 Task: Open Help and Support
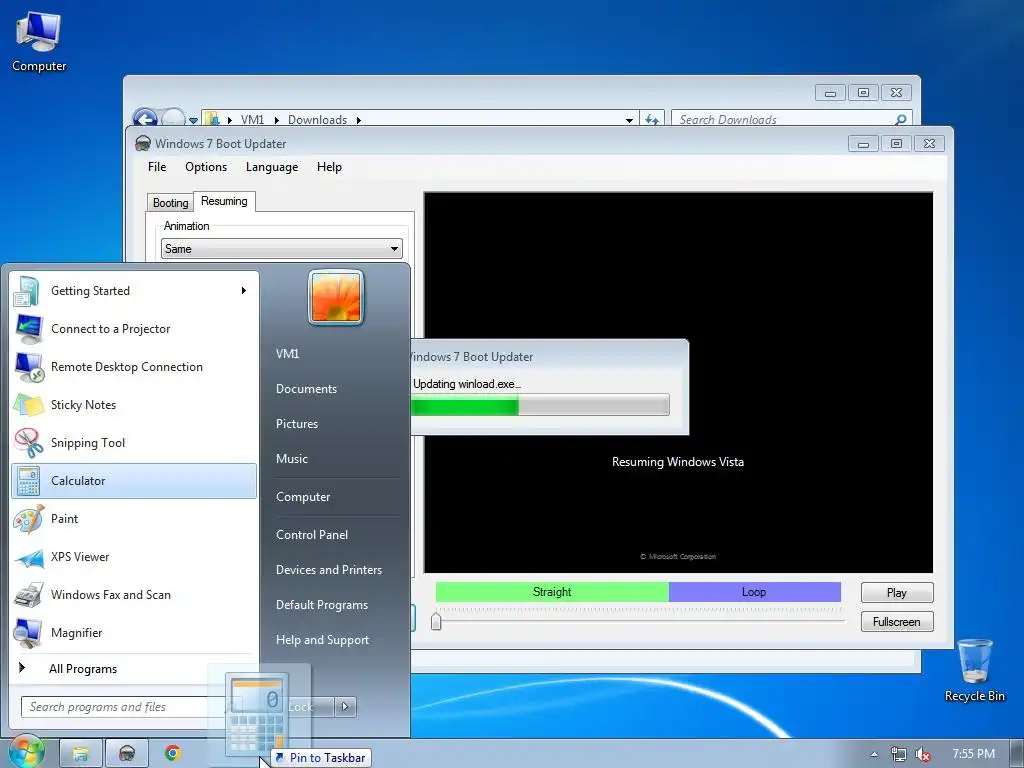tap(322, 640)
